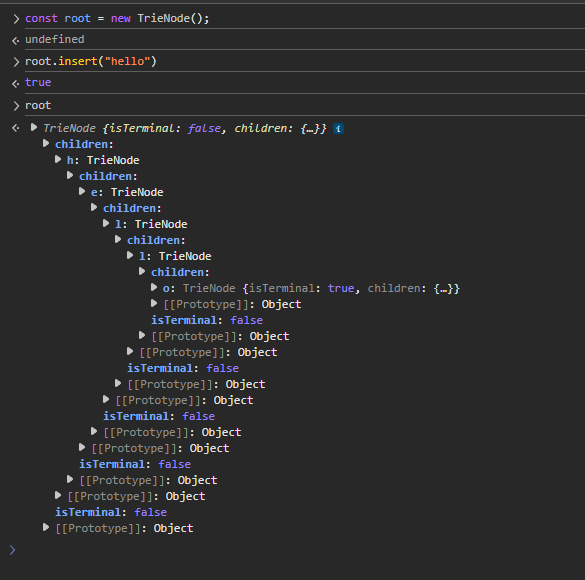Collapse the l: TrieNode that follows e's children

tap(106, 224)
